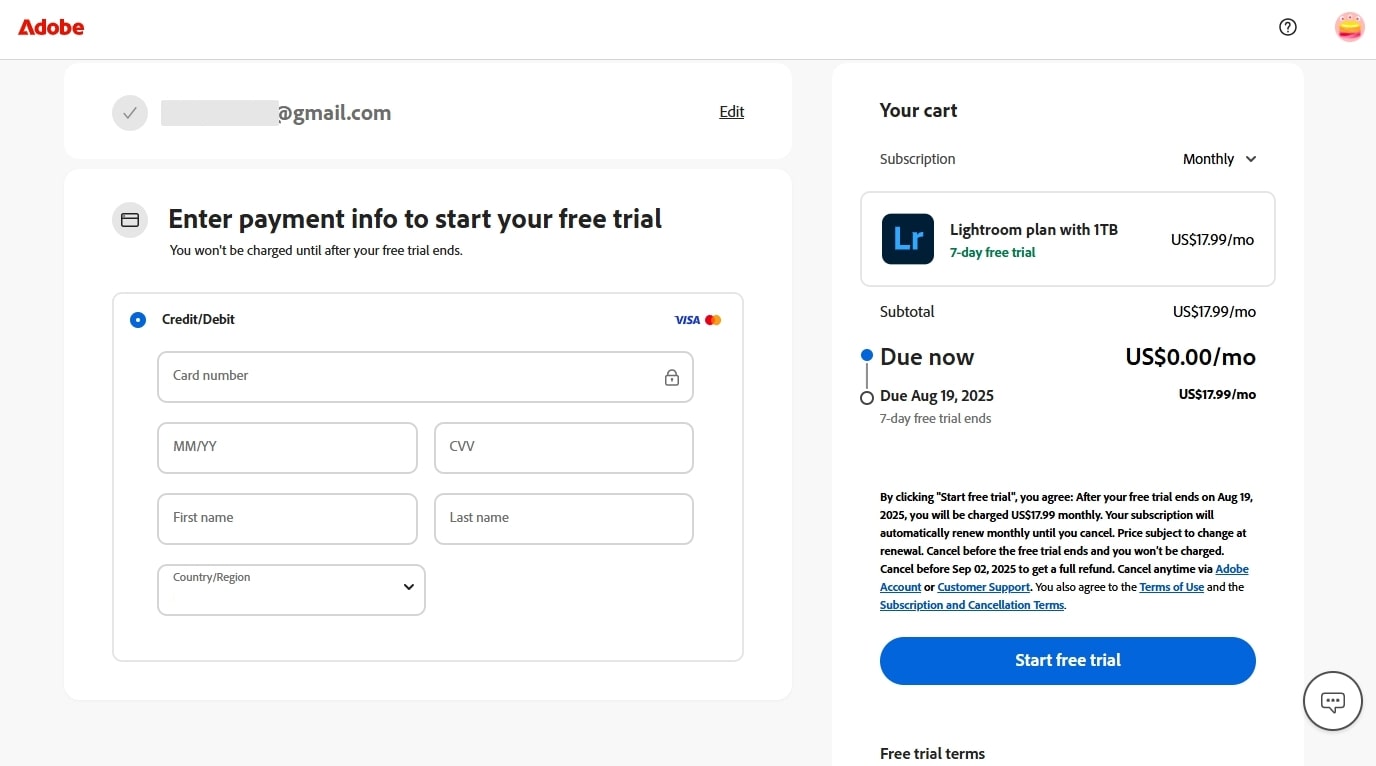1376x766 pixels.
Task: Click into the Card number field
Action: (x=425, y=377)
